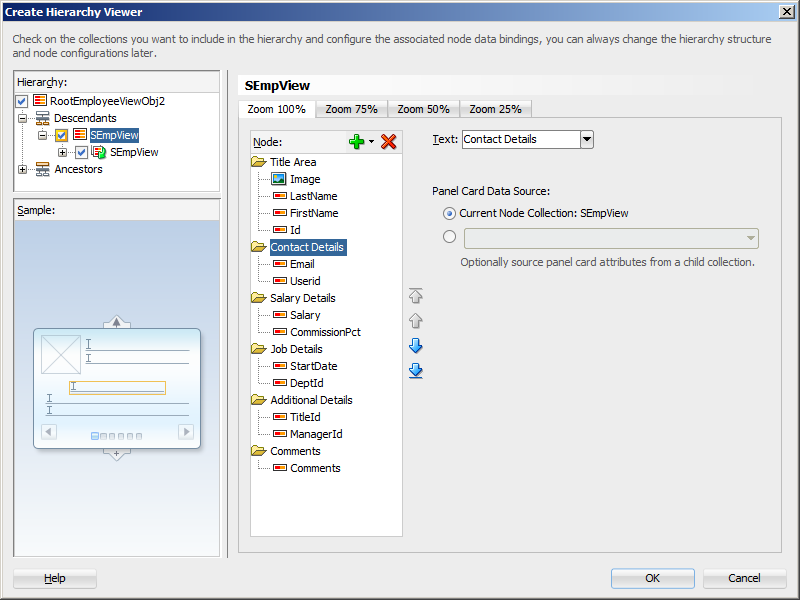Image resolution: width=800 pixels, height=600 pixels.
Task: Click the move to bottom arrow icon
Action: coord(416,370)
